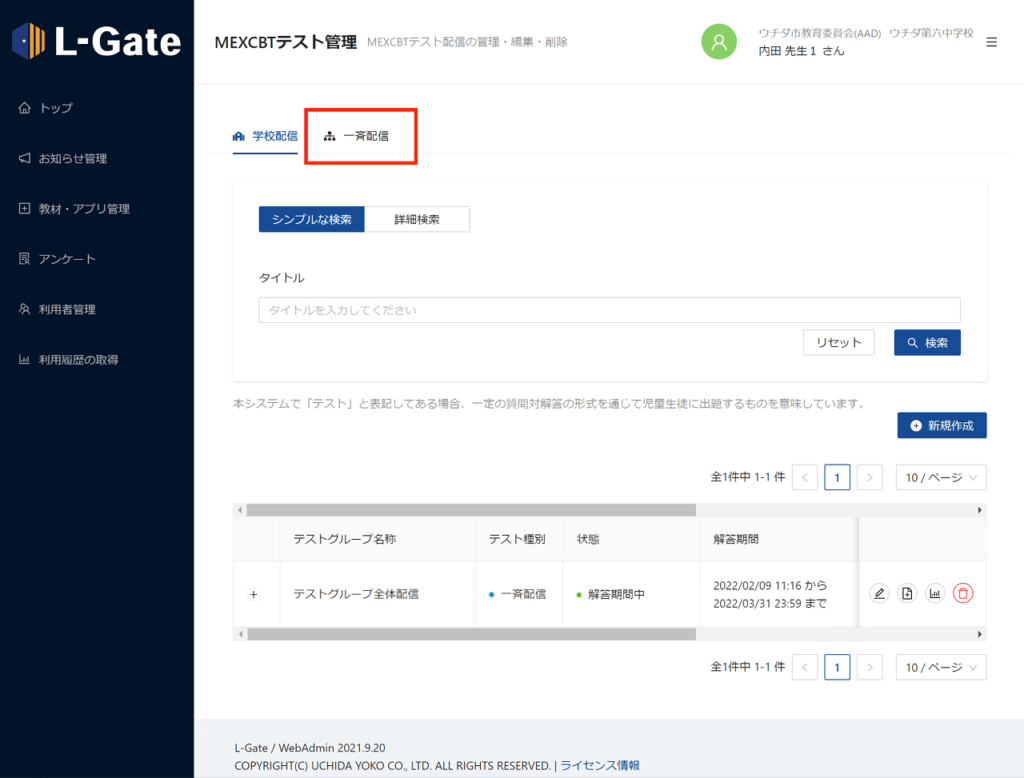Open 利用者管理 in the sidebar
The image size is (1024, 778).
[x=57, y=309]
